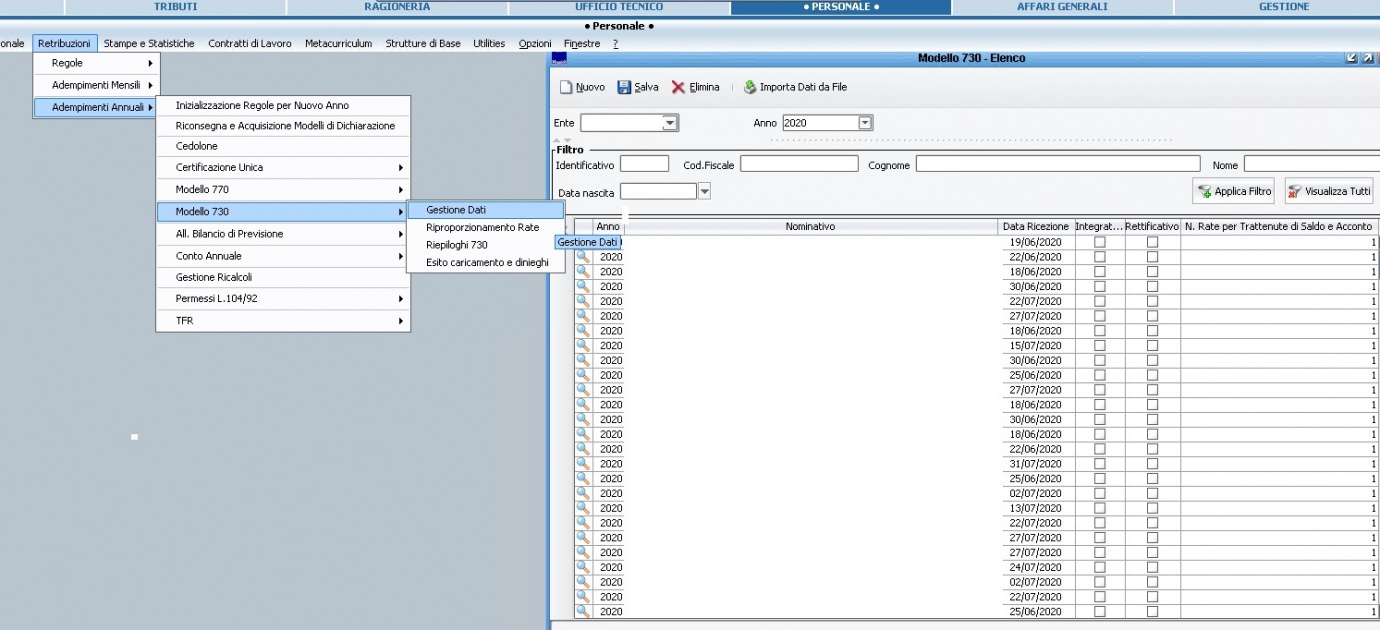The image size is (1380, 630).
Task: Click into the Cognome field
Action: tap(1058, 165)
